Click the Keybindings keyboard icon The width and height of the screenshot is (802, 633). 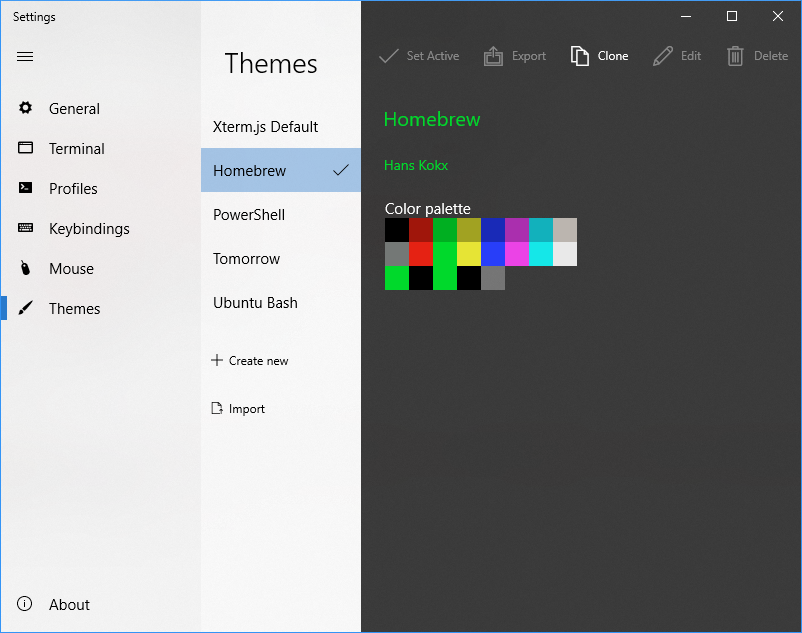pos(26,228)
